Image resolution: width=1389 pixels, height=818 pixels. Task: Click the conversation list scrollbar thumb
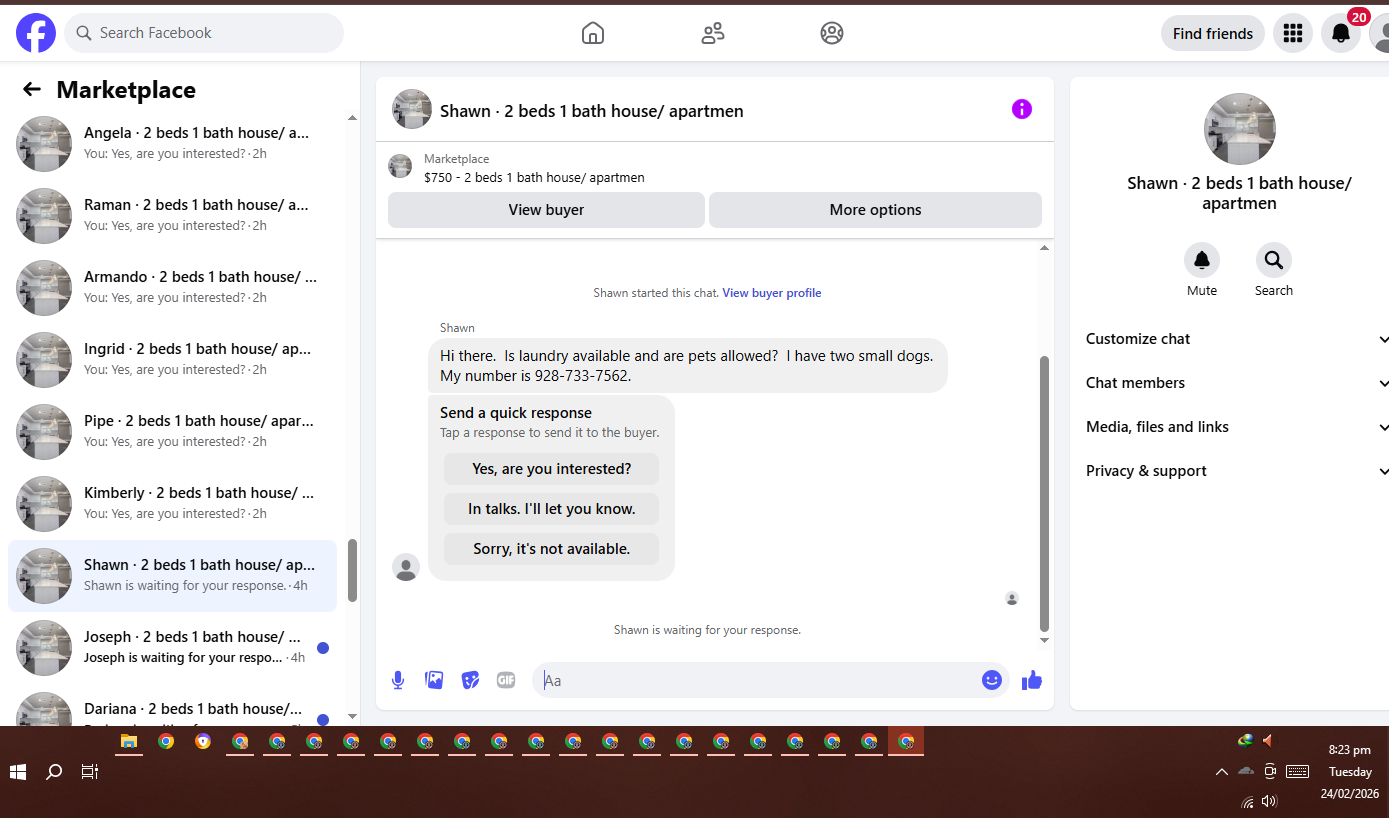tap(352, 570)
